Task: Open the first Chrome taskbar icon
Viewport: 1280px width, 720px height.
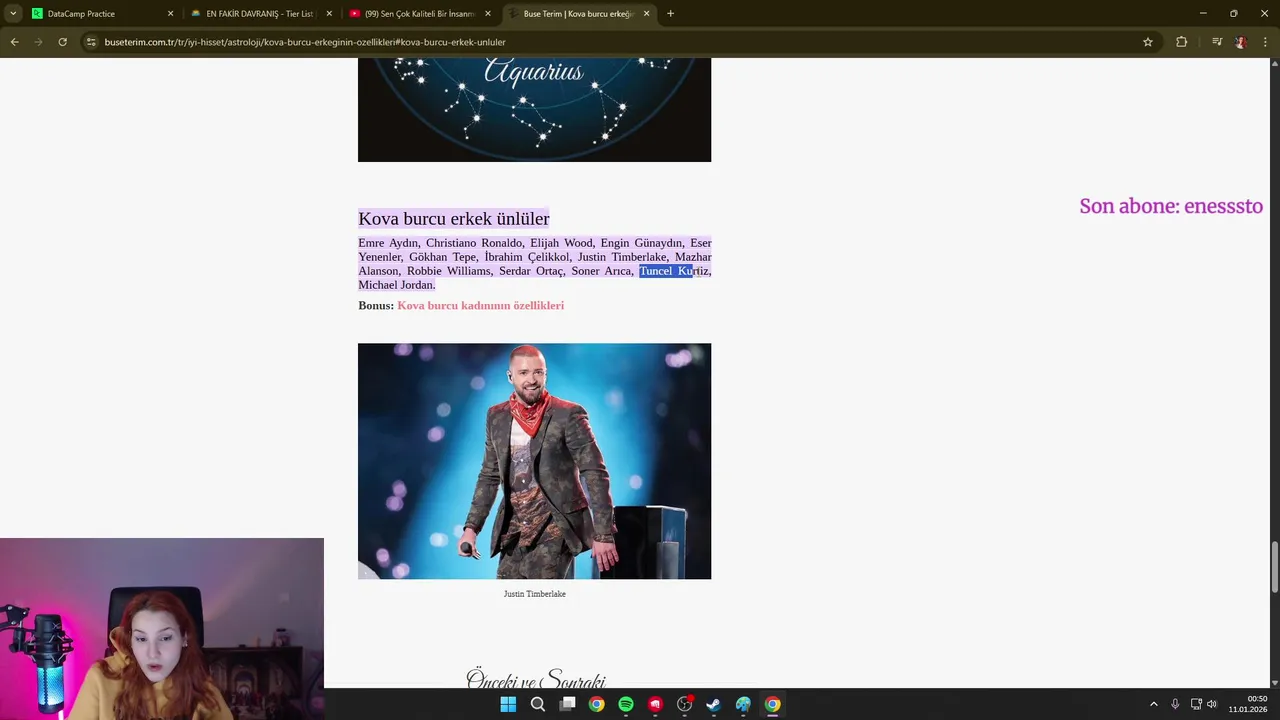Action: click(596, 704)
